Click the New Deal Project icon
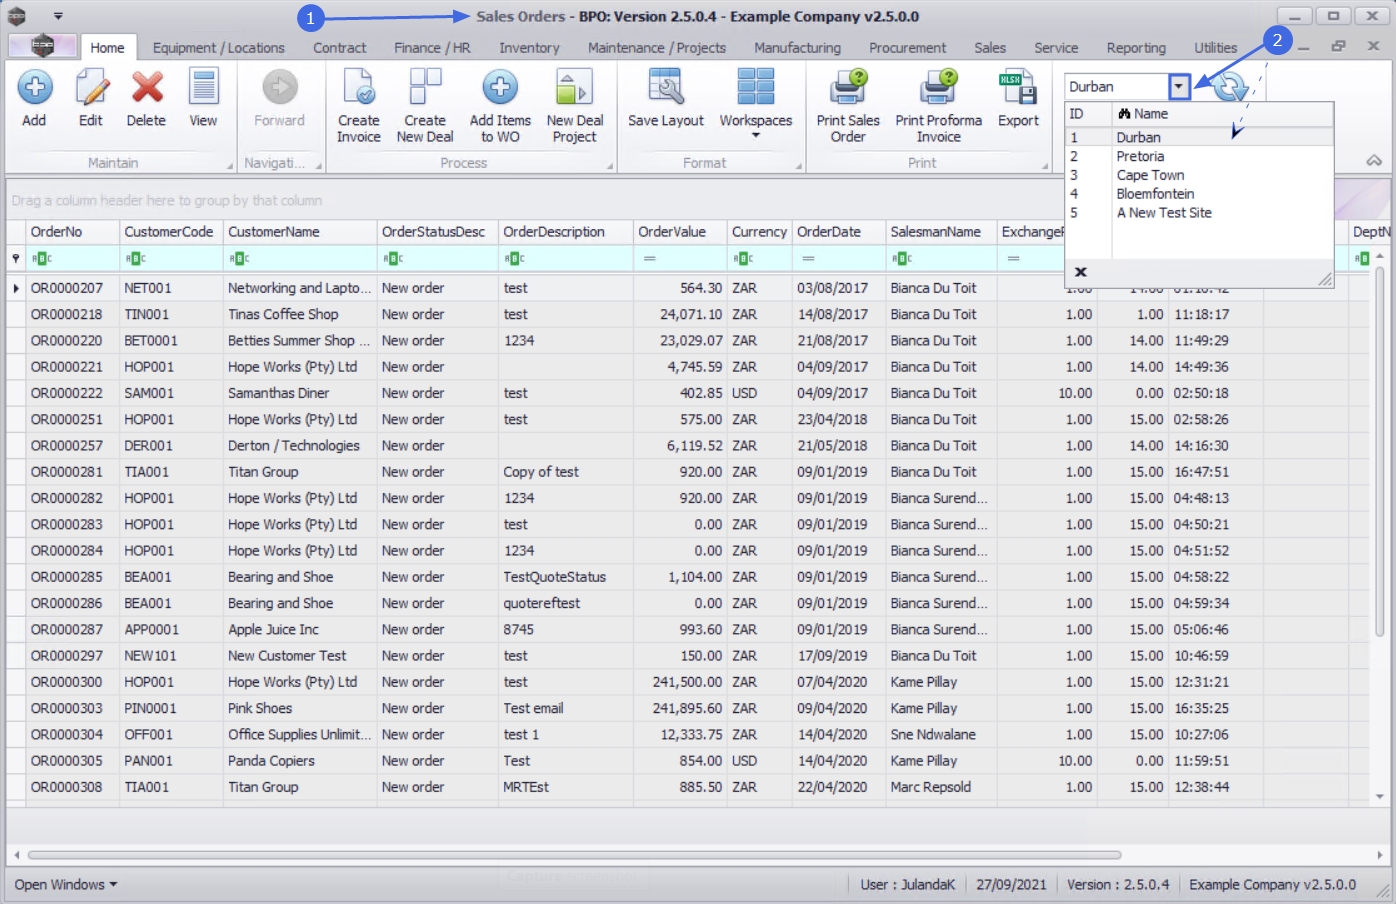The height and width of the screenshot is (904, 1396). tap(574, 88)
